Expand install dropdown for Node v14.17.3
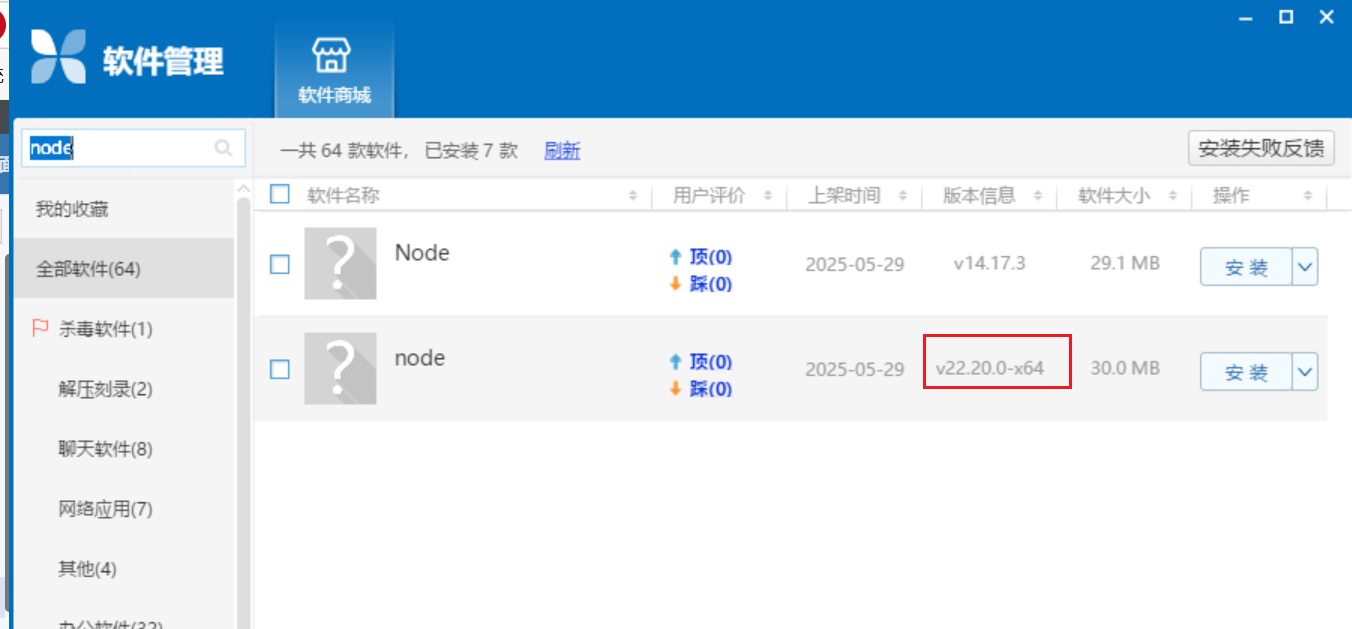The height and width of the screenshot is (629, 1352). pos(1305,267)
